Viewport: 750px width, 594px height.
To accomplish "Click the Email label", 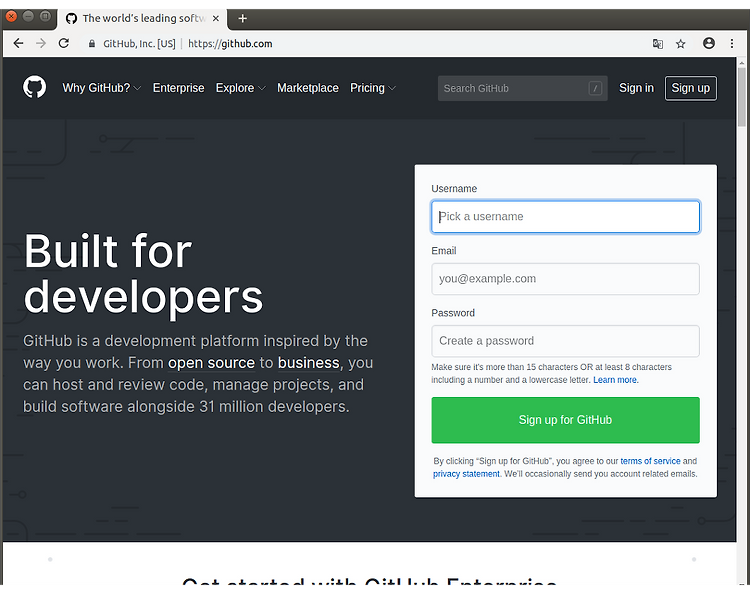I will [x=443, y=251].
